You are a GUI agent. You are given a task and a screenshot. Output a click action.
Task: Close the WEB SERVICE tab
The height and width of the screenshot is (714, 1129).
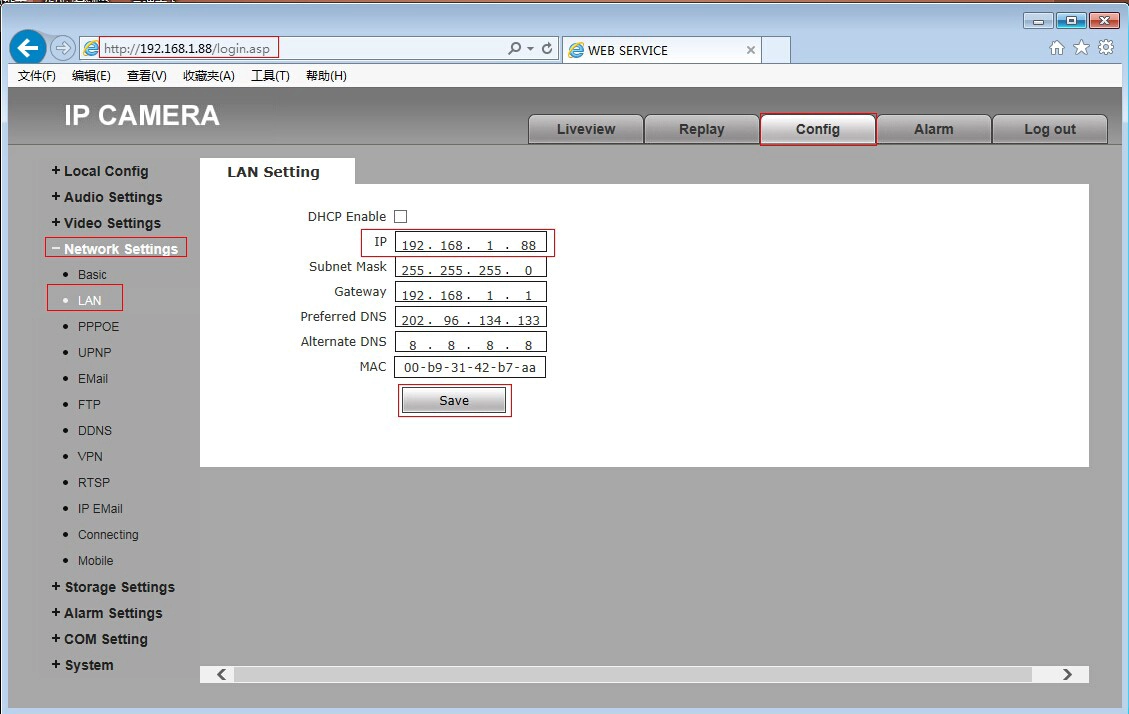750,50
